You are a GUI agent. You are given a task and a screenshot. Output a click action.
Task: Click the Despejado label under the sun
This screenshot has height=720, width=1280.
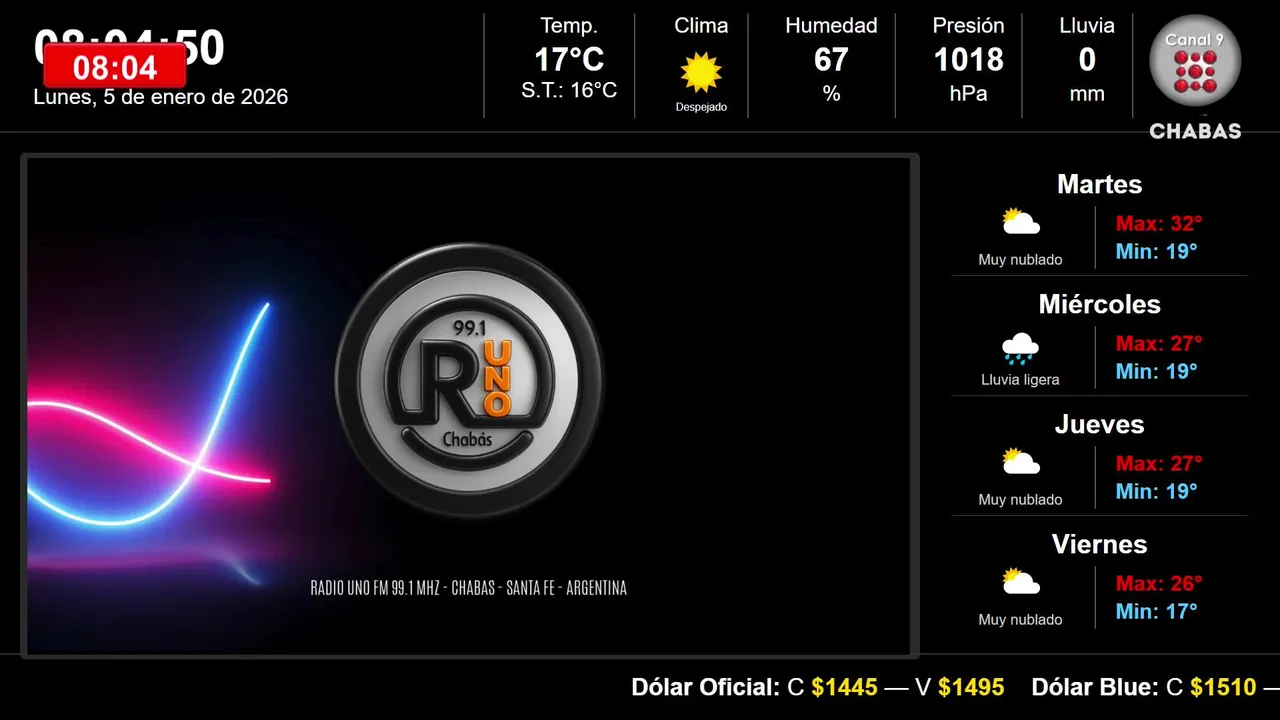701,107
